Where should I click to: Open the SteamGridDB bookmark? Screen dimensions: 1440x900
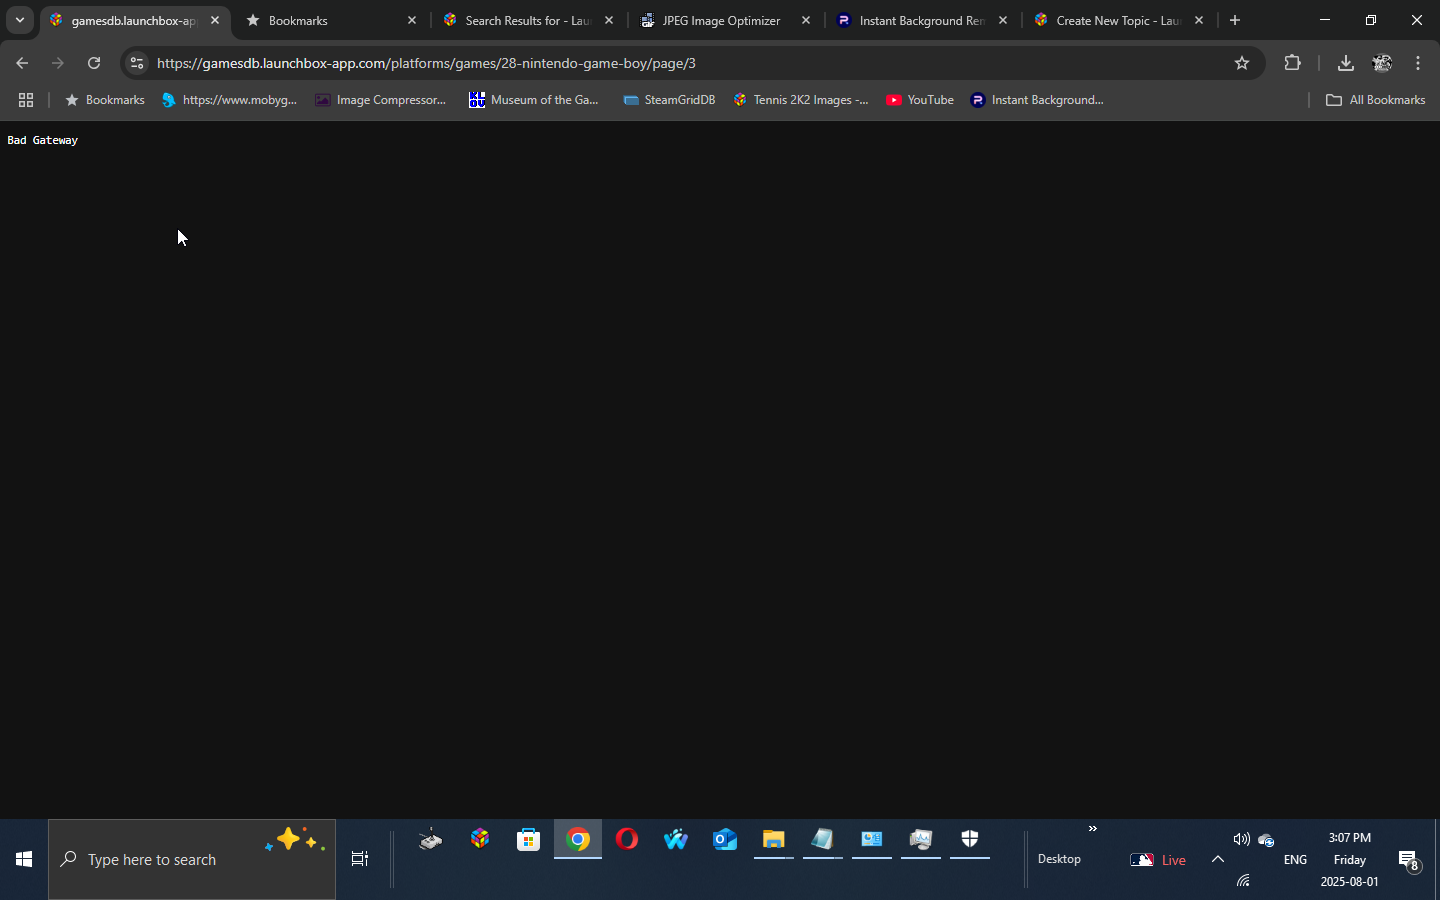(669, 100)
